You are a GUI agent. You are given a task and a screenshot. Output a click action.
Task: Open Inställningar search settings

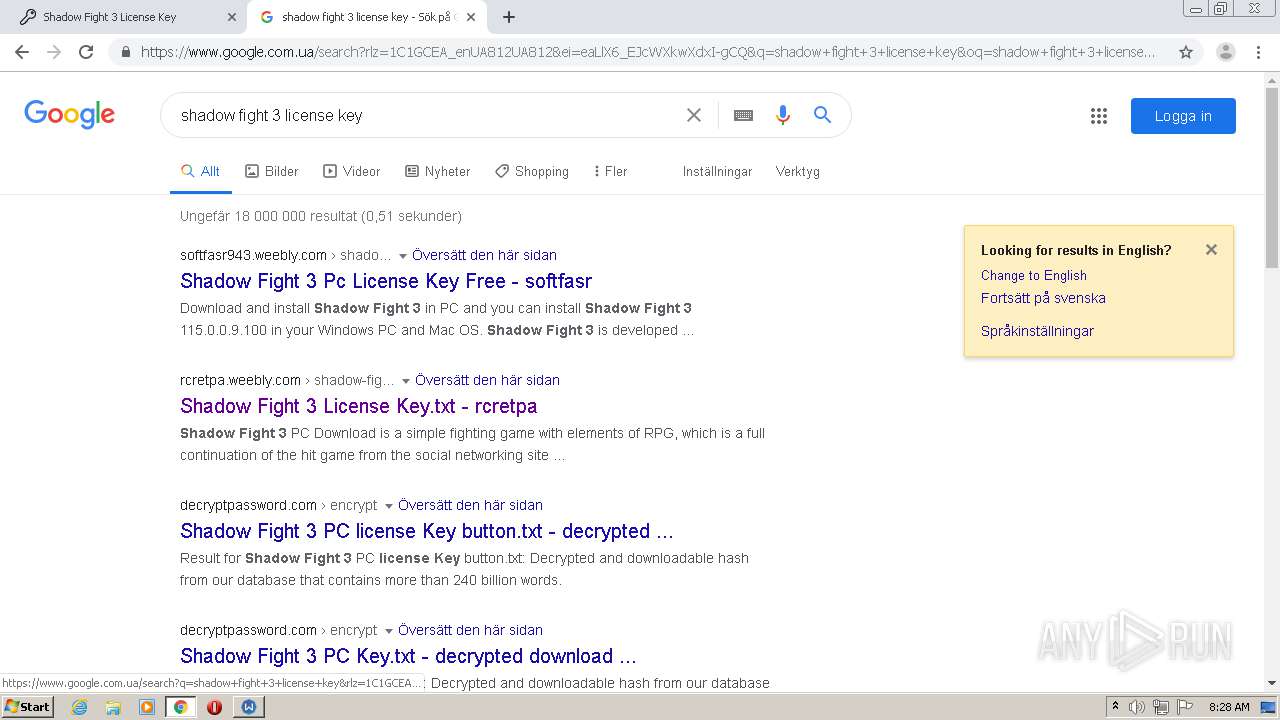[x=717, y=171]
